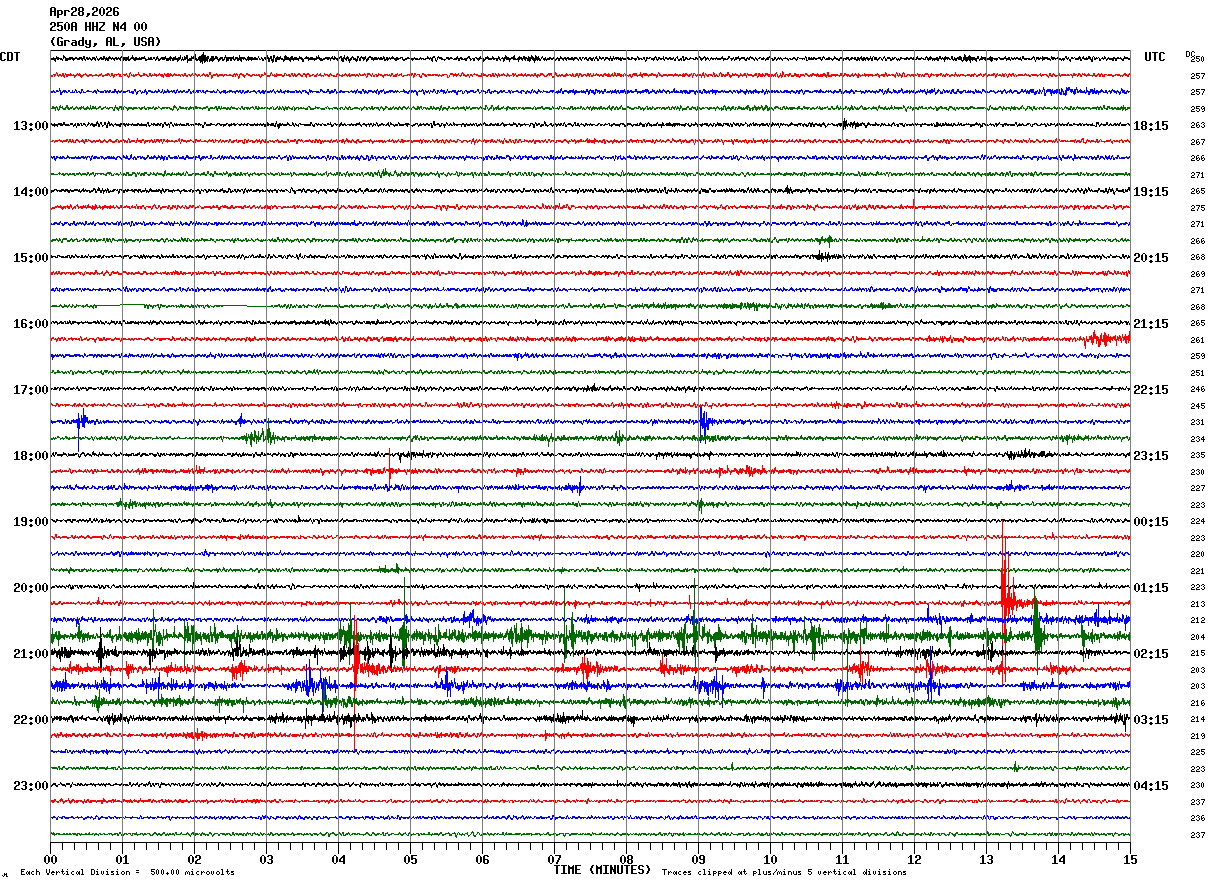The width and height of the screenshot is (1210, 886).
Task: Select the 18:15 UTC time label
Action: 1151,126
